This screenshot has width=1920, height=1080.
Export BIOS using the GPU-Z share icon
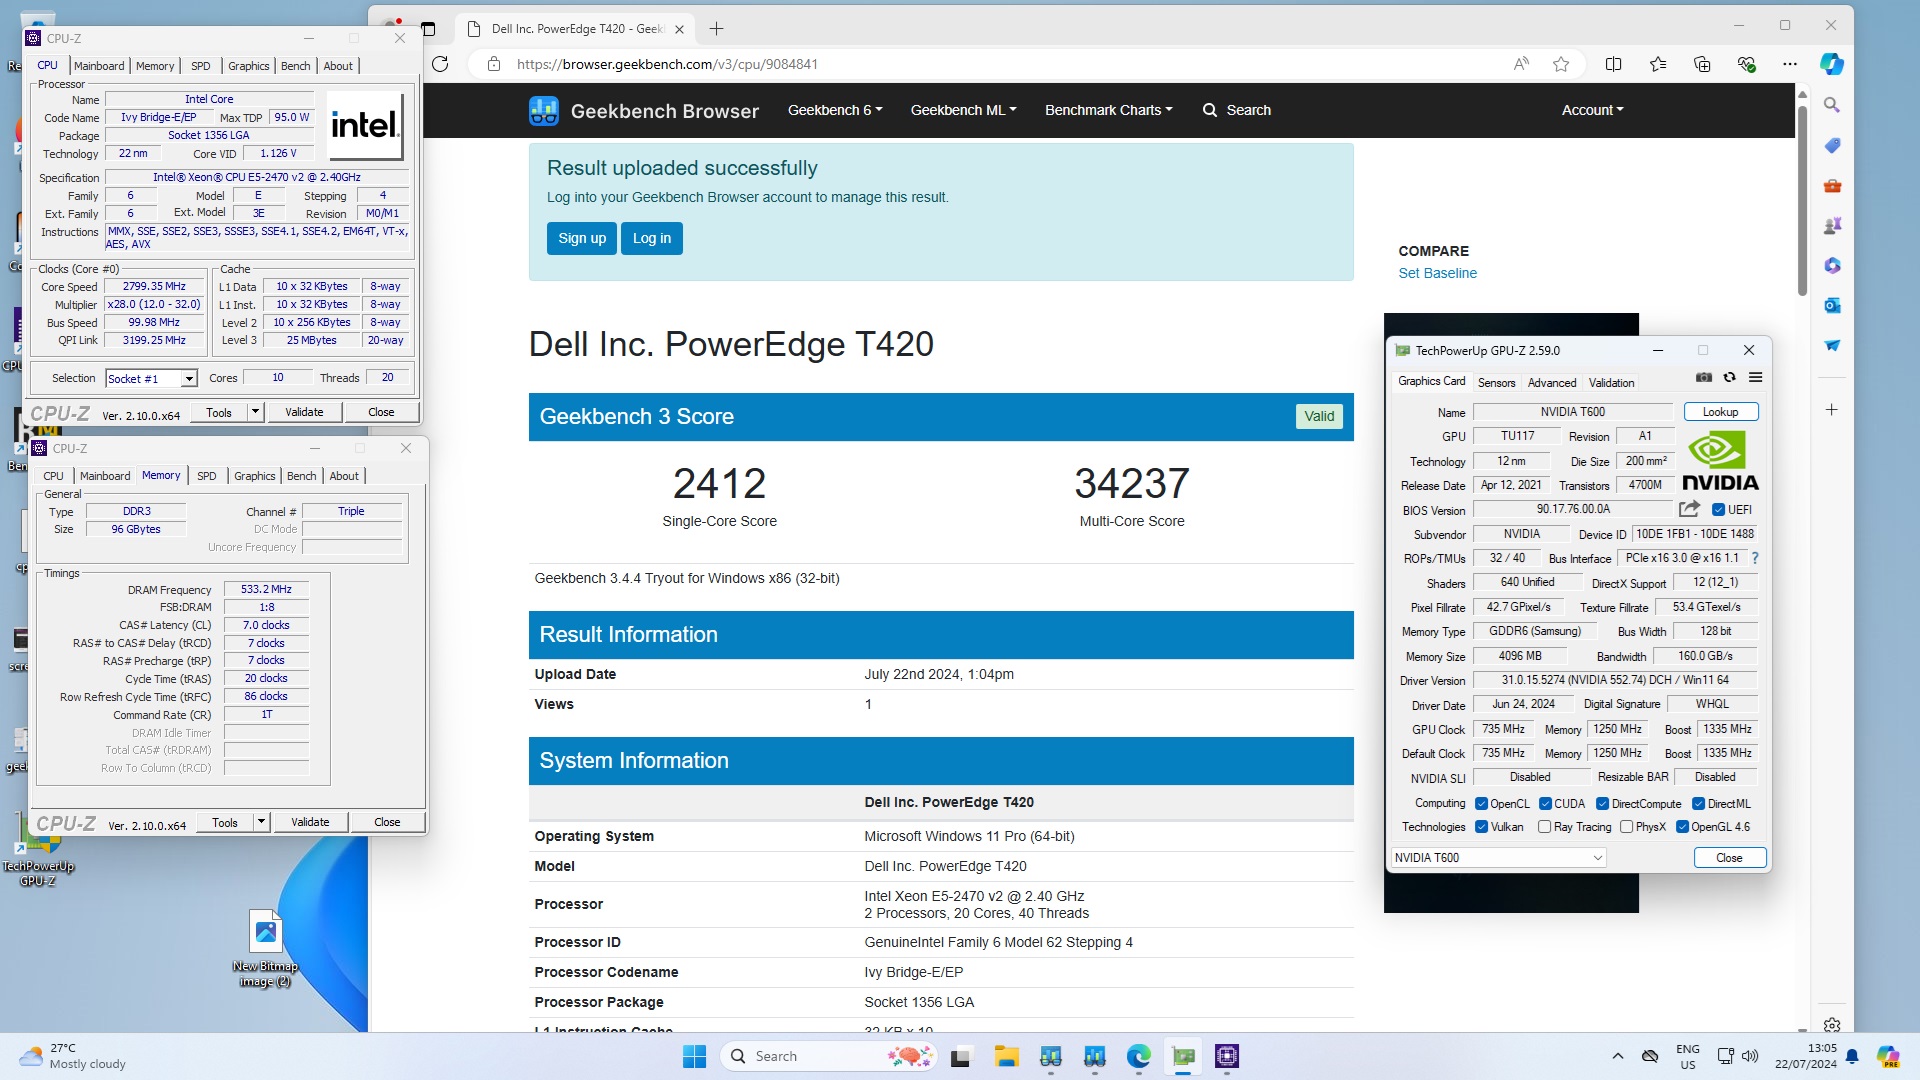pos(1689,509)
